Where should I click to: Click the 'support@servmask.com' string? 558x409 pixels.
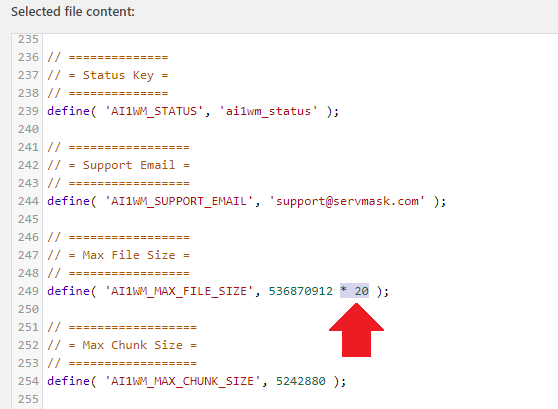pos(347,201)
